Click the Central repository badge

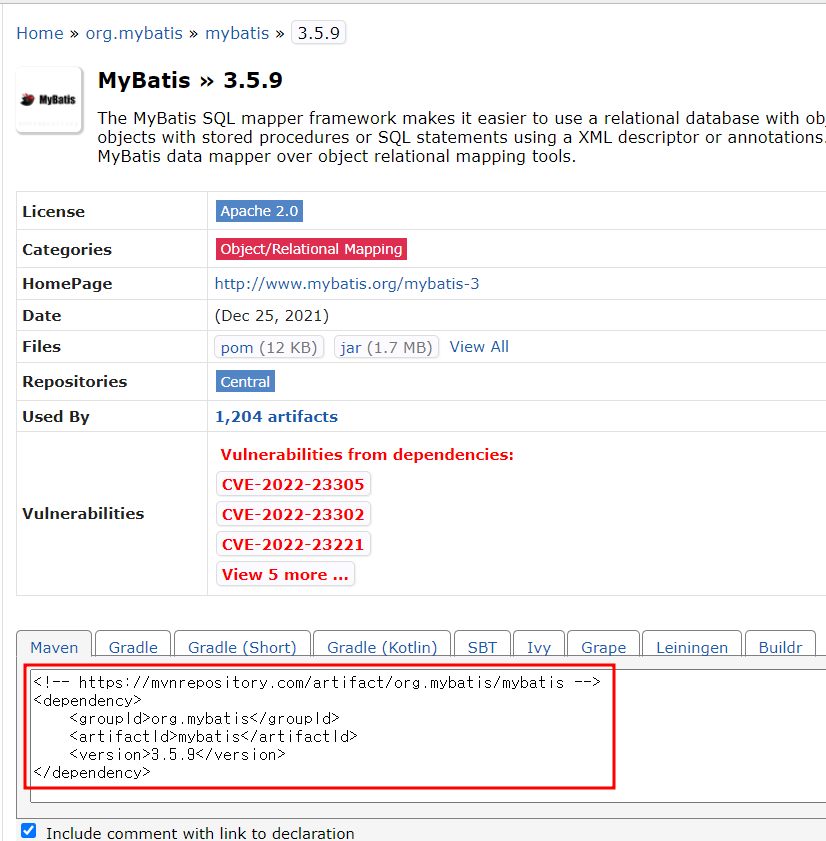244,381
